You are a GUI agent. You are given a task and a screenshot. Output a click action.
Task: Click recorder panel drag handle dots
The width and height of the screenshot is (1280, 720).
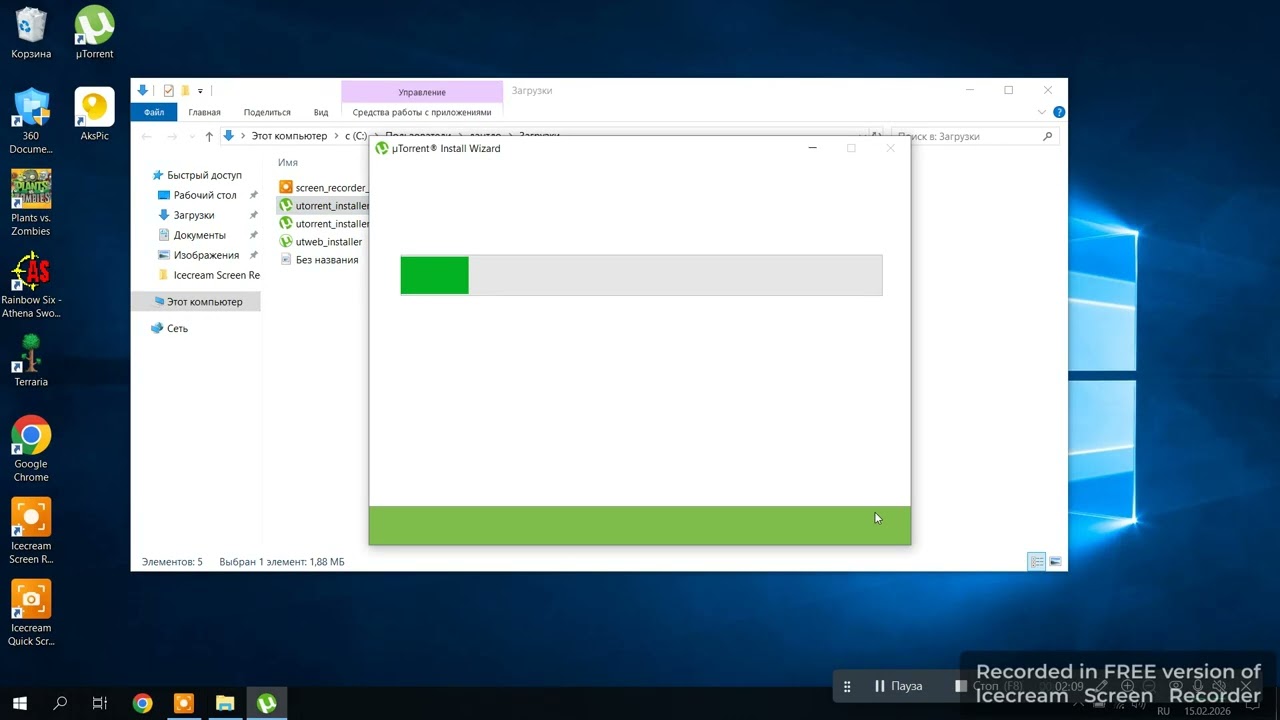tap(847, 686)
